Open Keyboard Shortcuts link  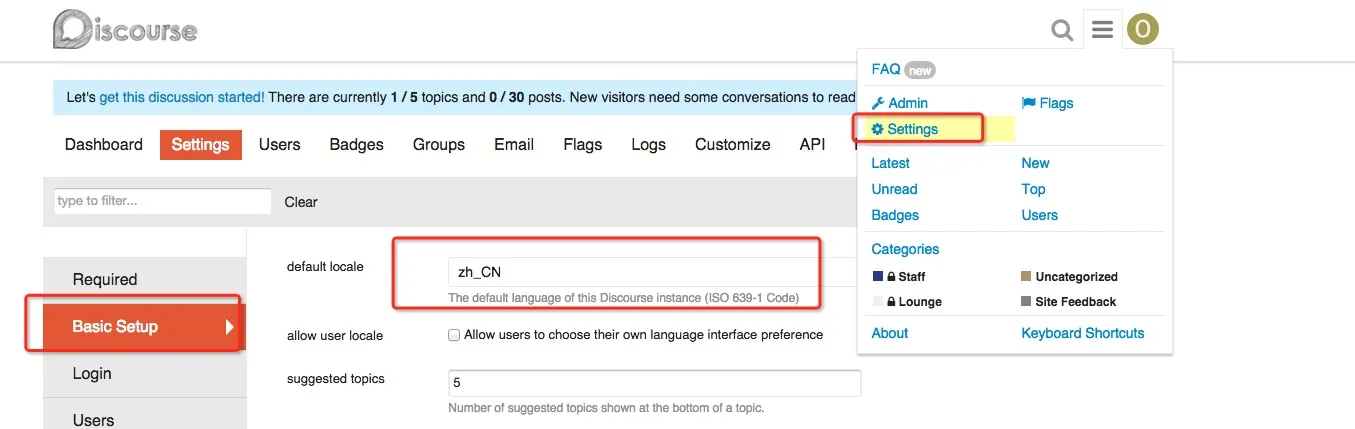click(1083, 333)
